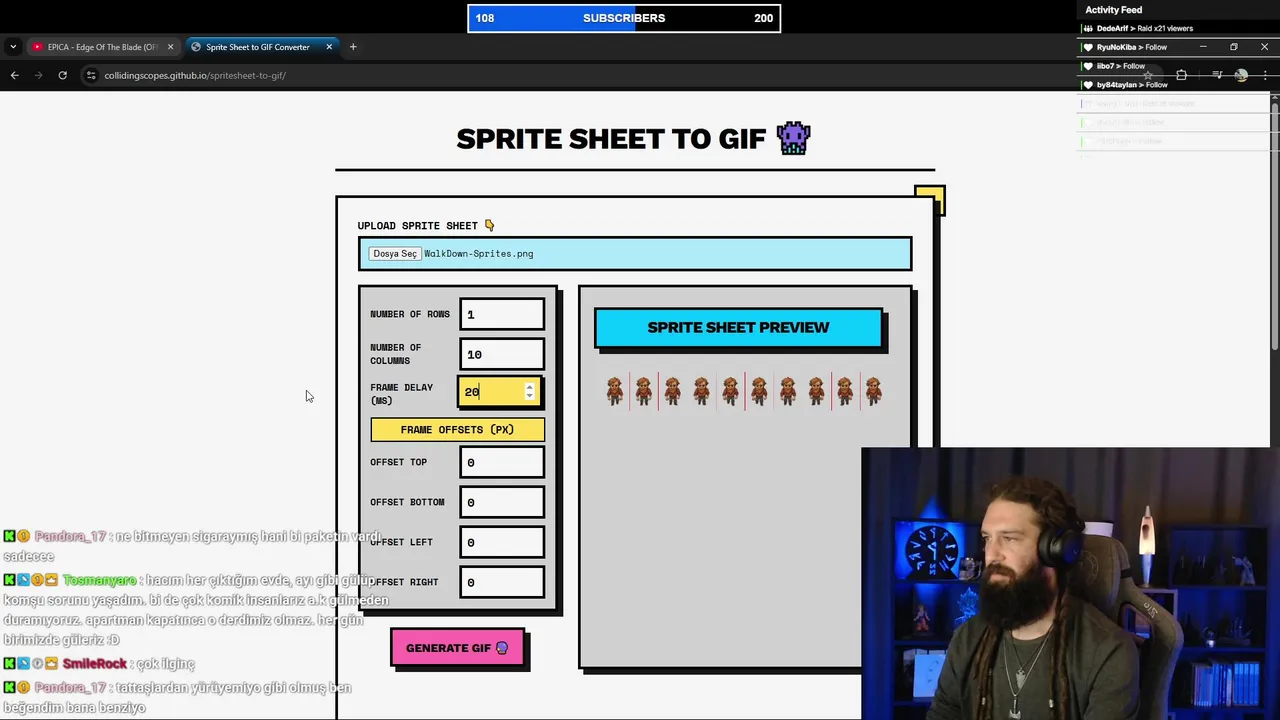The image size is (1280, 720).
Task: Click the subscribers goal progress bar
Action: coord(624,18)
